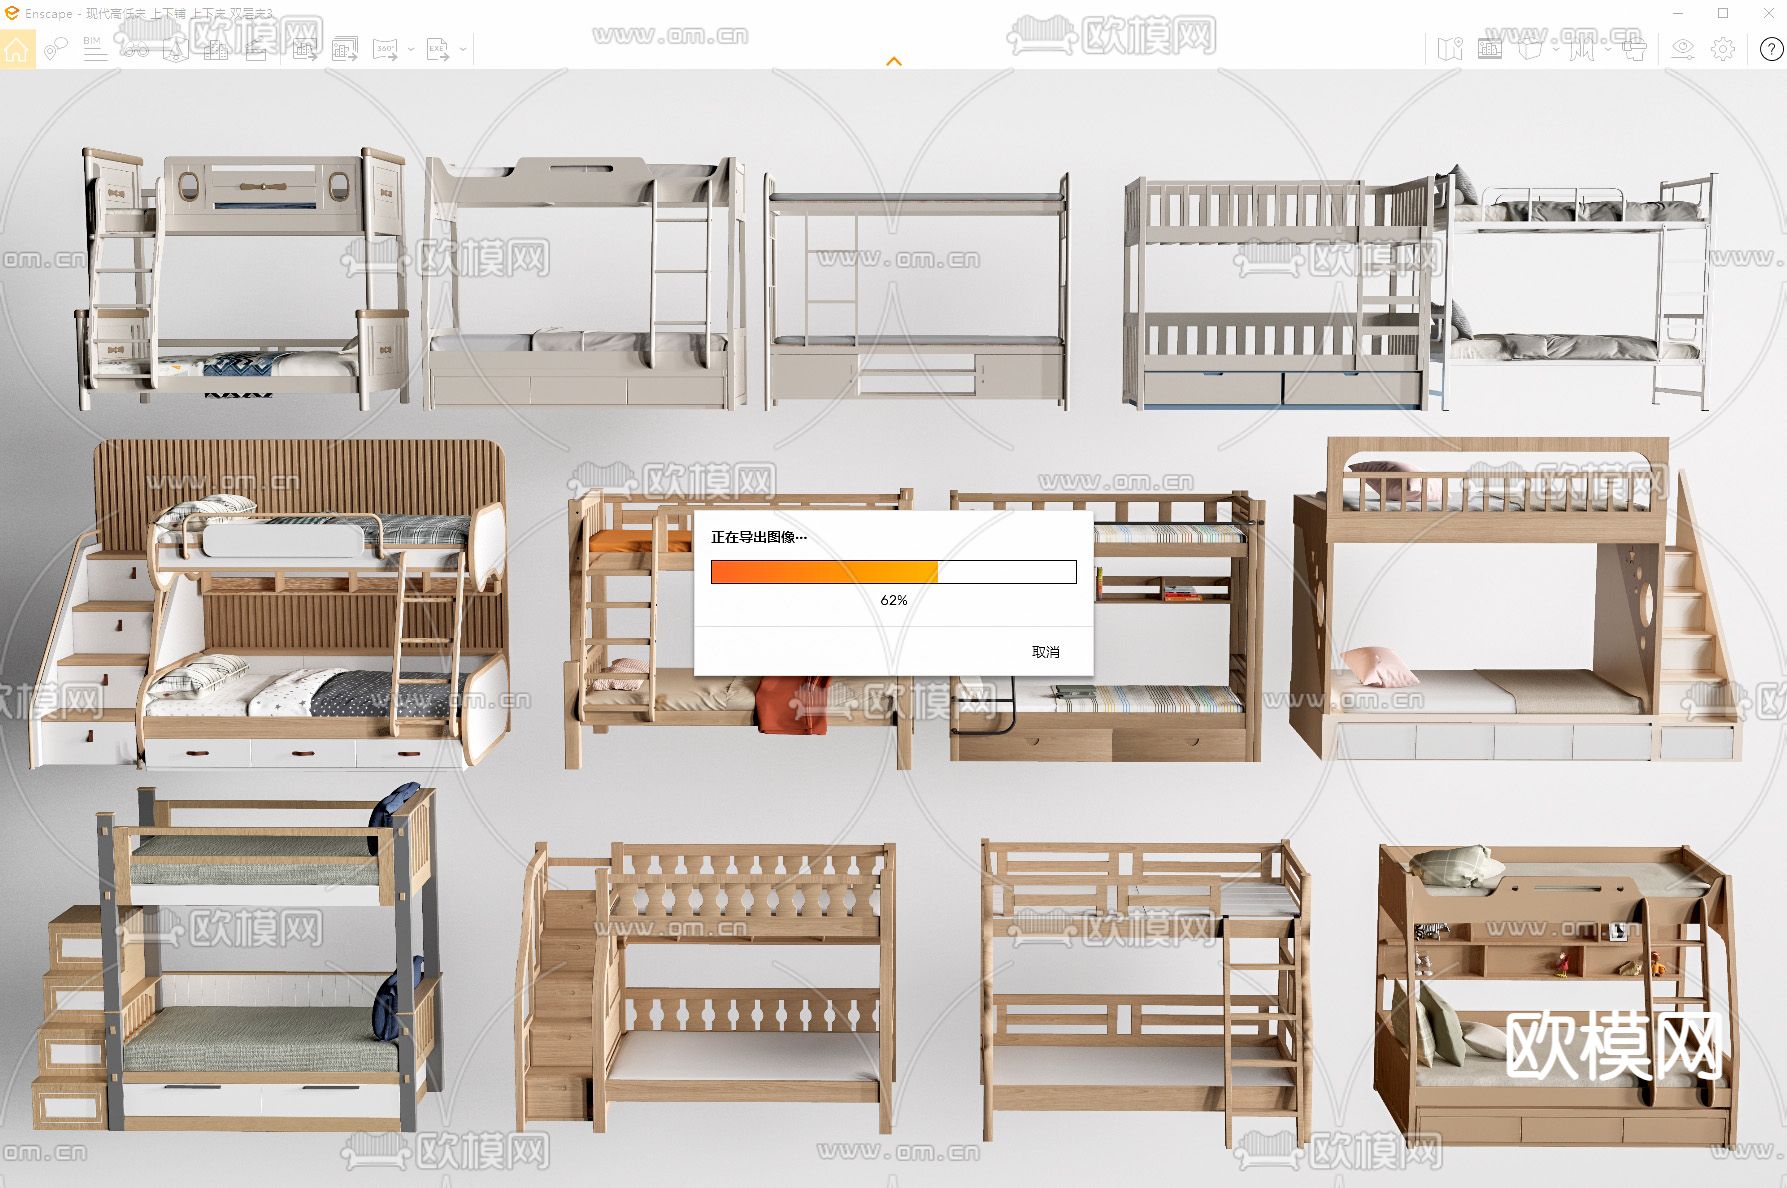
Task: Click the 正在导出图像 dialog title
Action: (x=759, y=537)
